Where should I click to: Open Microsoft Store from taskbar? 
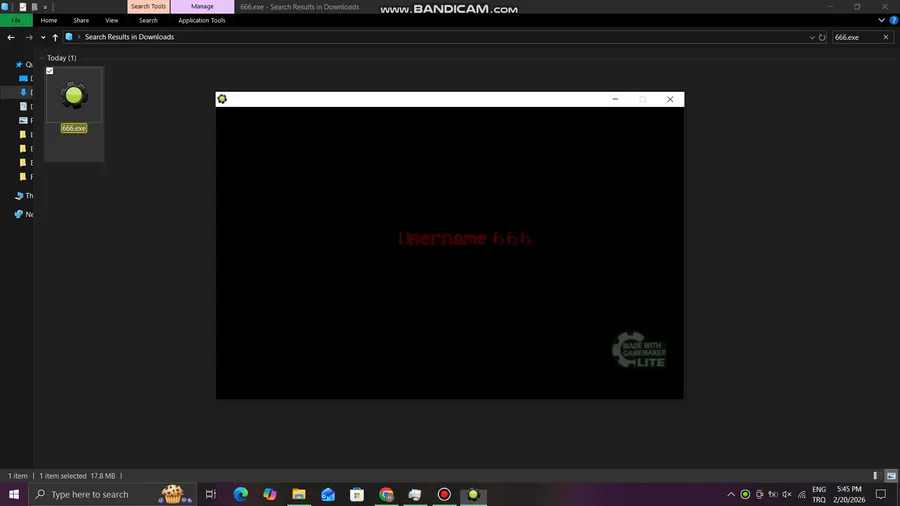tap(357, 494)
